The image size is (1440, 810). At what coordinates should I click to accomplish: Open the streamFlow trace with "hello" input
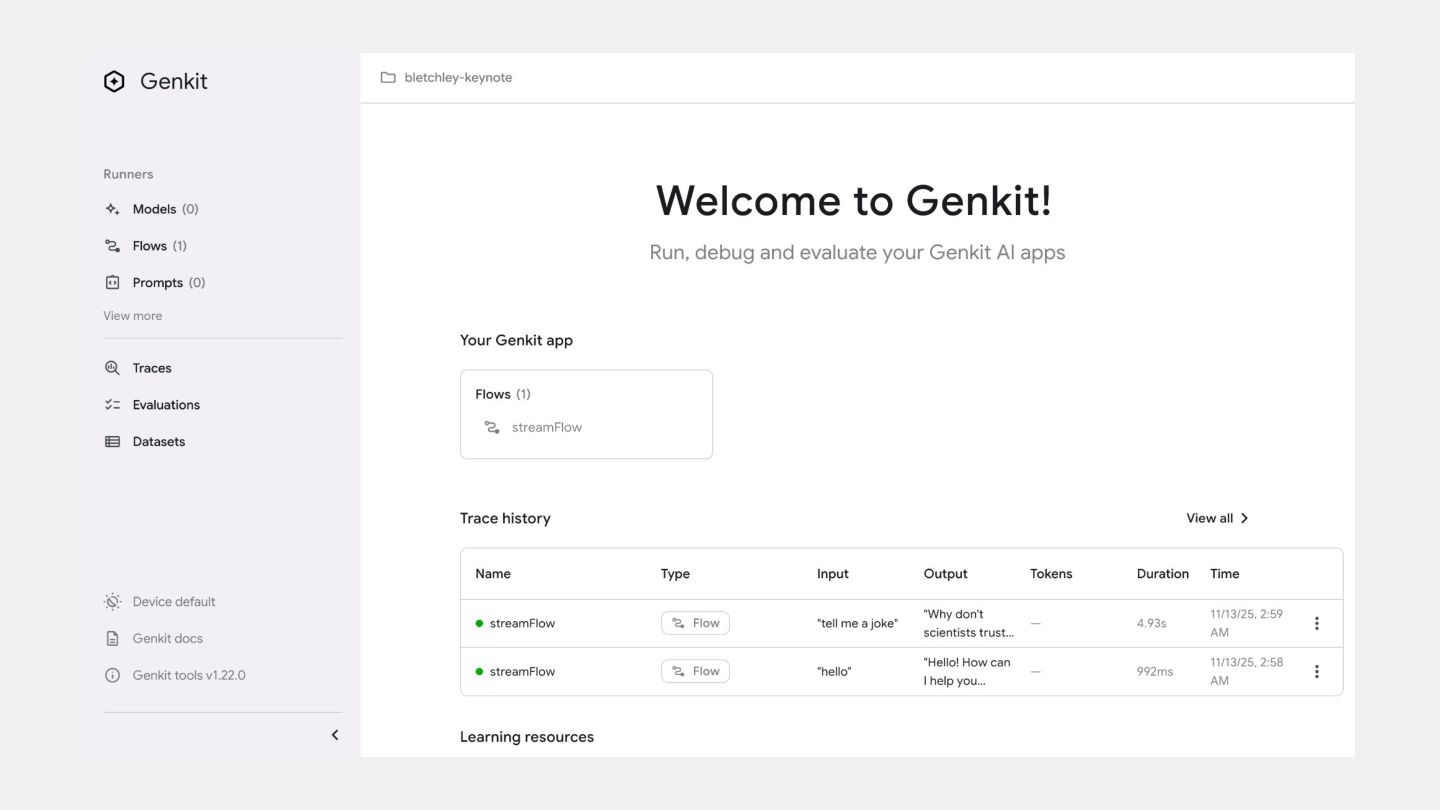point(522,672)
